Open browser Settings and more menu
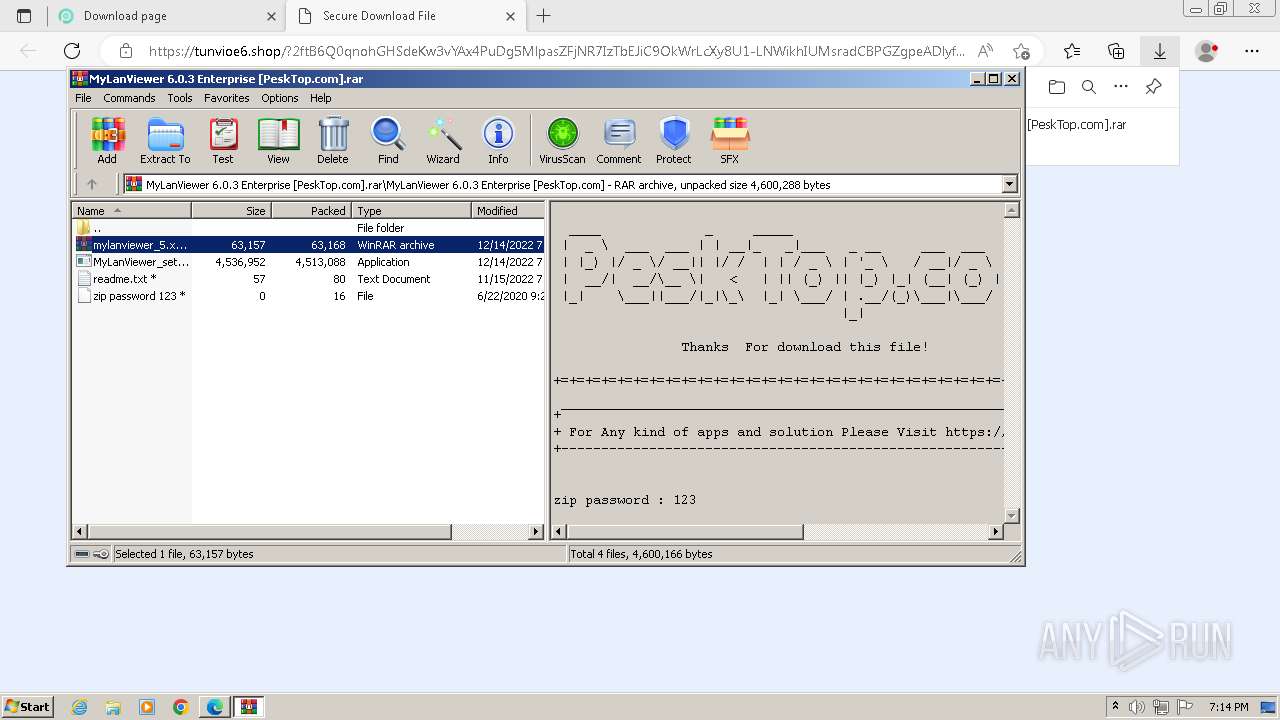The height and width of the screenshot is (720, 1280). click(x=1252, y=51)
